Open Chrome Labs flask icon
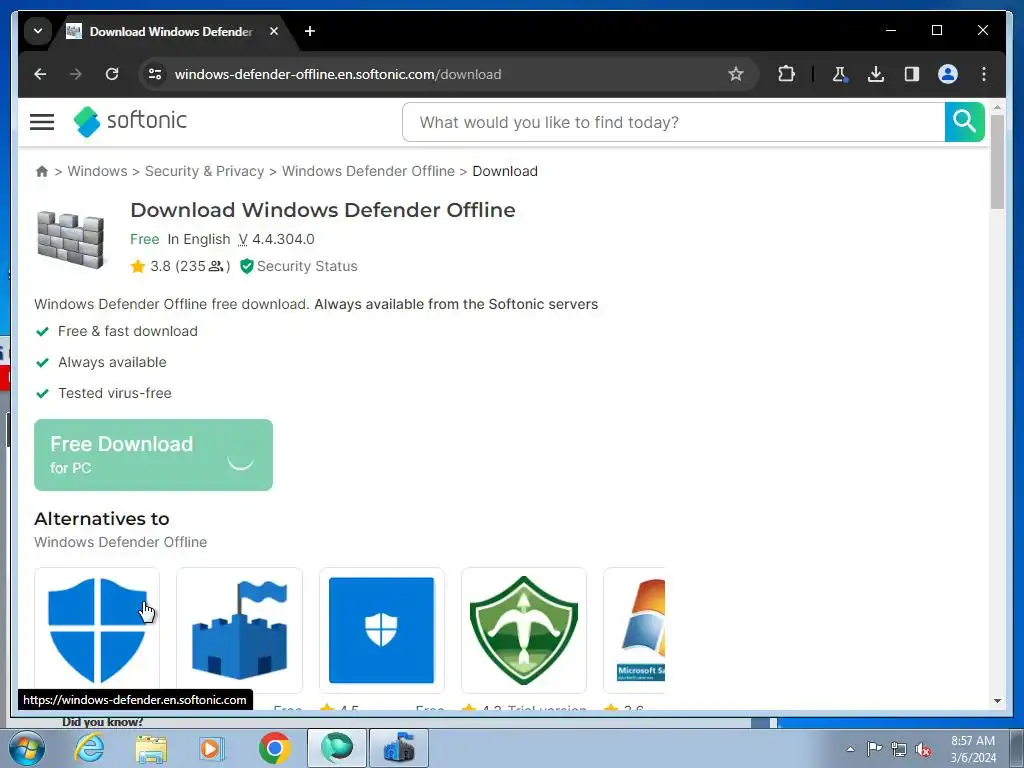Viewport: 1024px width, 768px height. pyautogui.click(x=840, y=74)
